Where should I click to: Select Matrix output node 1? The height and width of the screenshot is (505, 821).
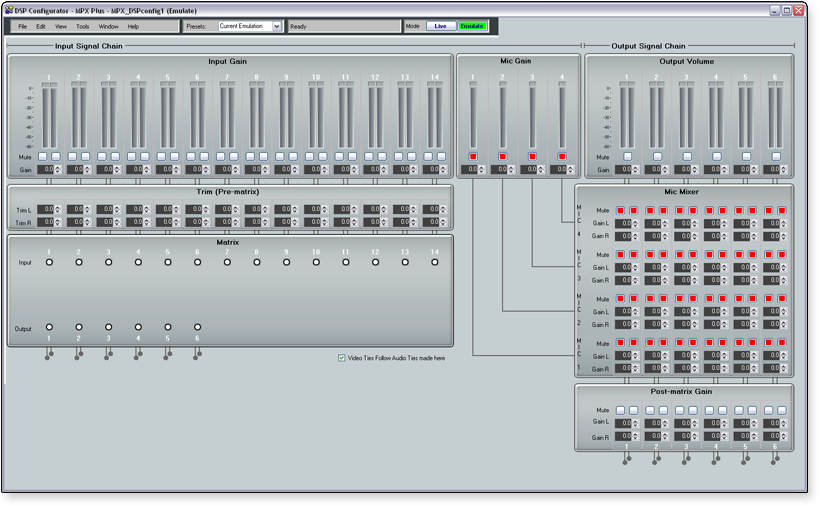[49, 327]
